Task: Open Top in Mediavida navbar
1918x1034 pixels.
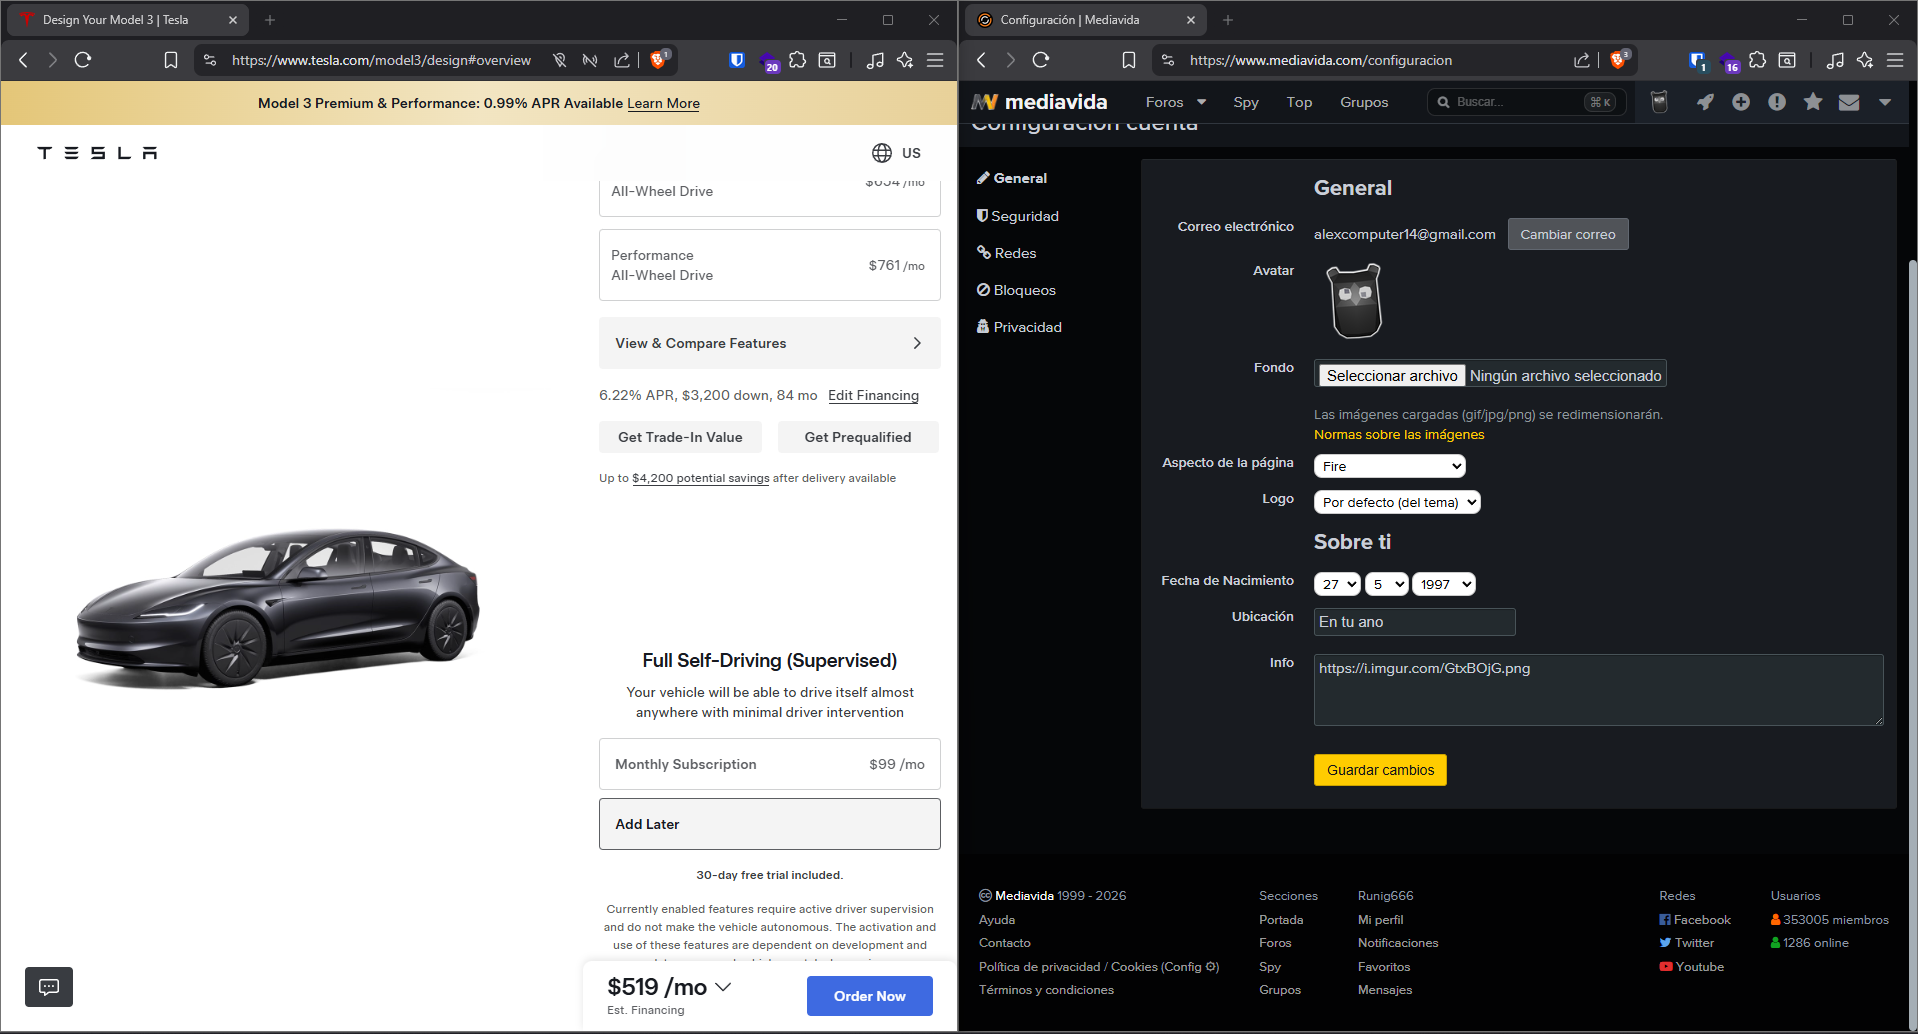Action: pyautogui.click(x=1299, y=102)
